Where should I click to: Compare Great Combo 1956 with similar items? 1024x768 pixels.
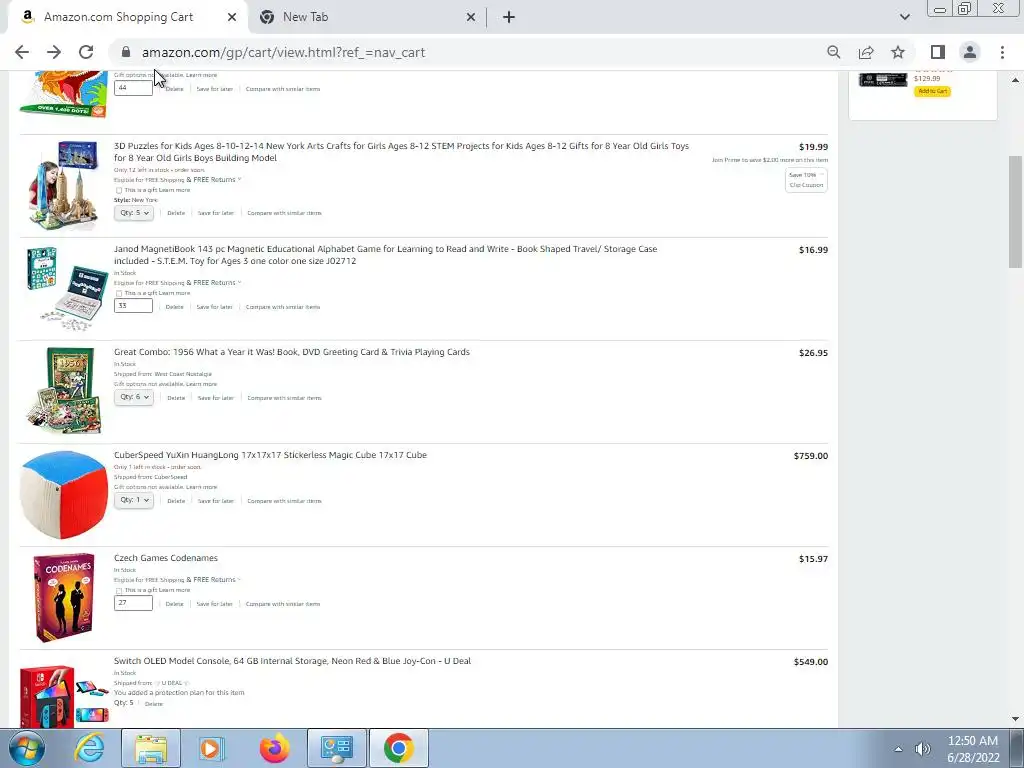pos(284,398)
